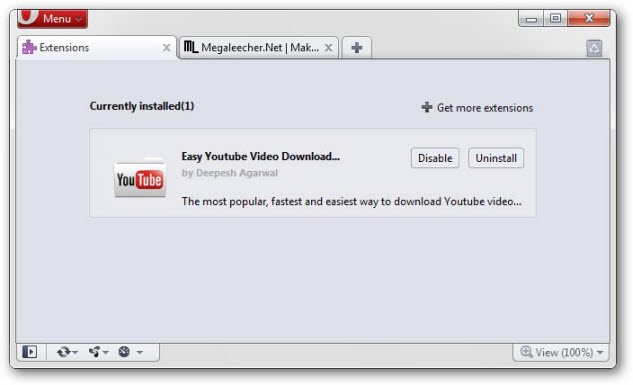Open the Opera Turbo icon
Screen dimensions: 633x385
click(x=124, y=352)
